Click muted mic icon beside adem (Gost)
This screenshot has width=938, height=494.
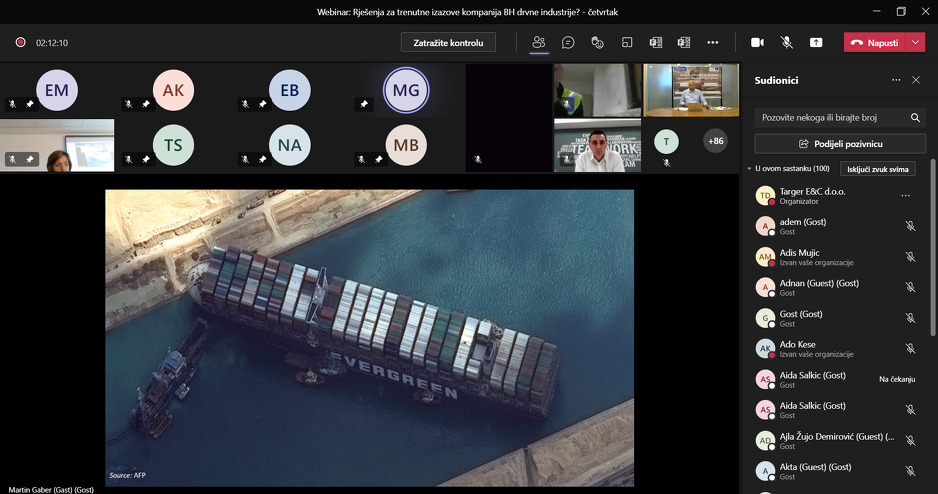pos(910,226)
